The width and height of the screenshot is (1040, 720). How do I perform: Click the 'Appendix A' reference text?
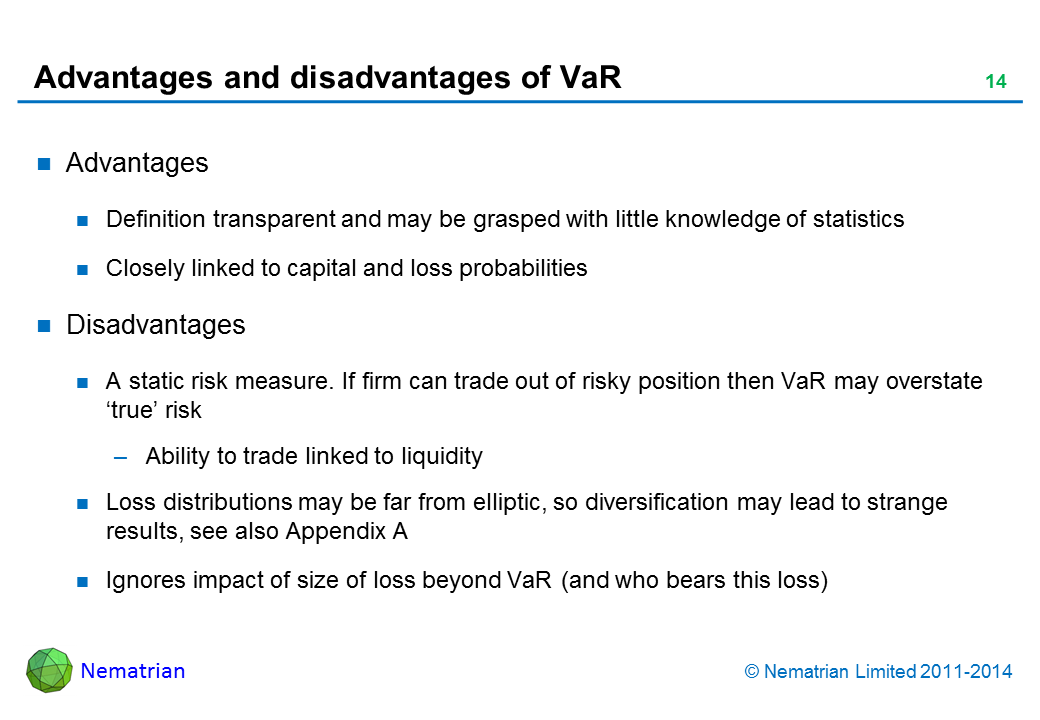[346, 532]
